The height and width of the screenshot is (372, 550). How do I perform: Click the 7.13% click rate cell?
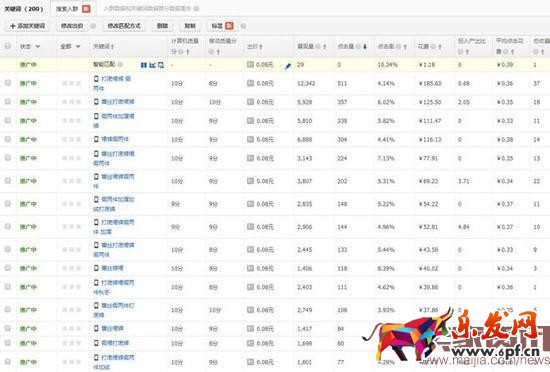tap(386, 158)
